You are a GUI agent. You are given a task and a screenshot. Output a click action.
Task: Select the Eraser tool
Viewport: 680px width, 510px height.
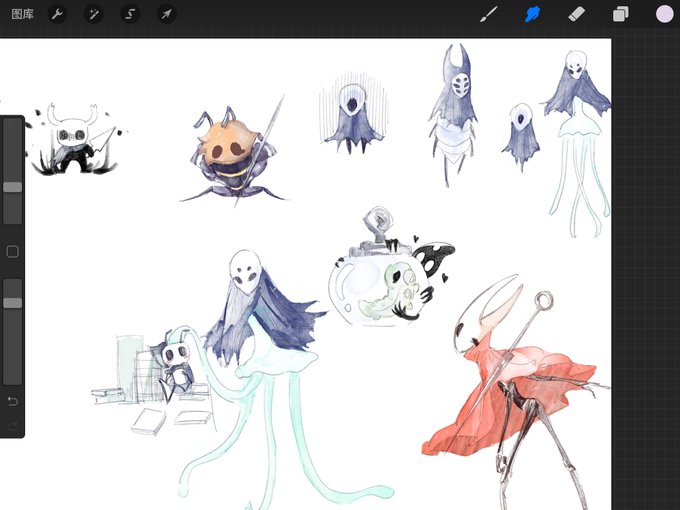click(577, 14)
